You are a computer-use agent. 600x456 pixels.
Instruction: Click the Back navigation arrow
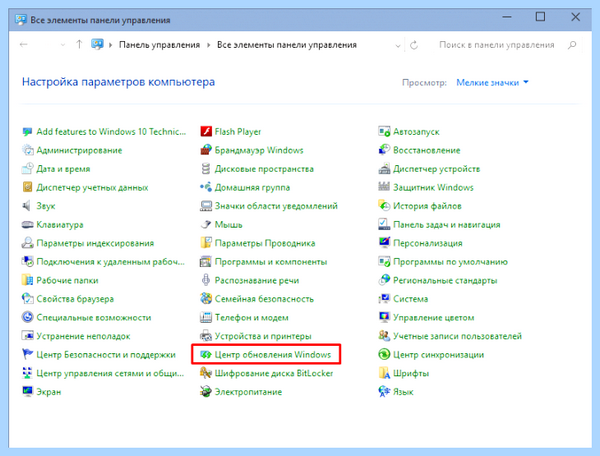pyautogui.click(x=24, y=45)
